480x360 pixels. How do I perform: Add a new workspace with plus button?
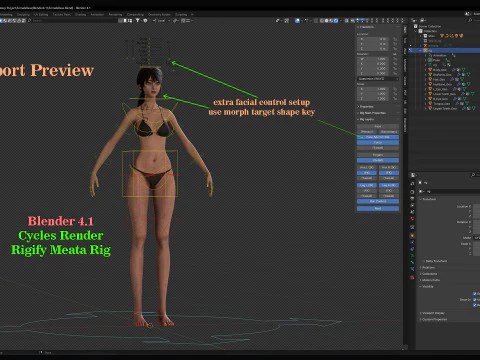(x=192, y=14)
